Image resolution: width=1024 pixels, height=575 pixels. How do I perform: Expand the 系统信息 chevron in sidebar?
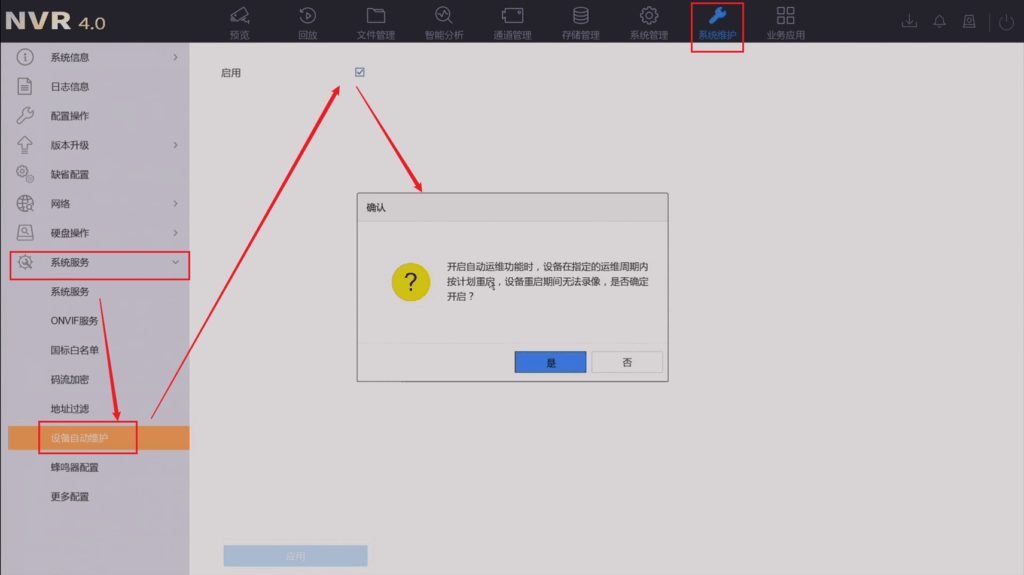pyautogui.click(x=175, y=57)
